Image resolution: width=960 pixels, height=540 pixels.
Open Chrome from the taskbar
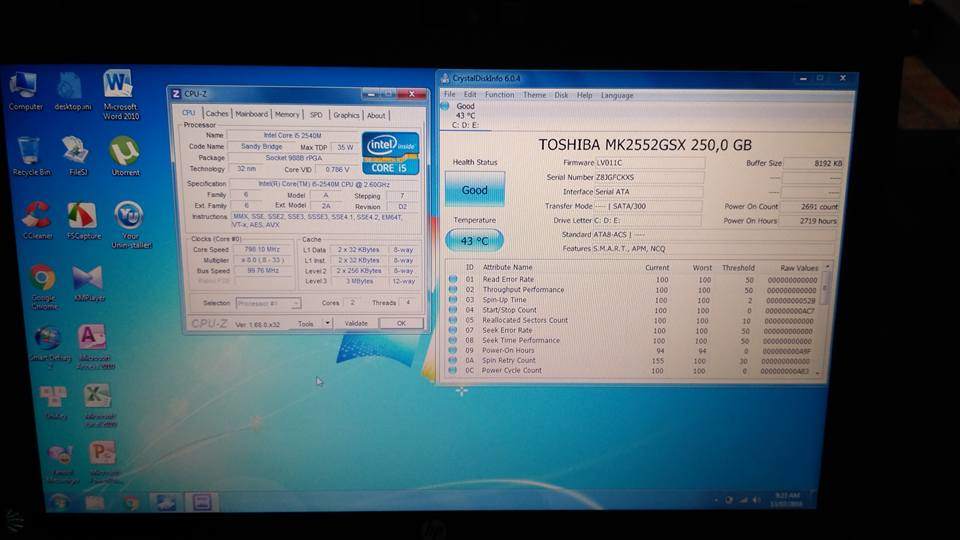click(x=130, y=503)
